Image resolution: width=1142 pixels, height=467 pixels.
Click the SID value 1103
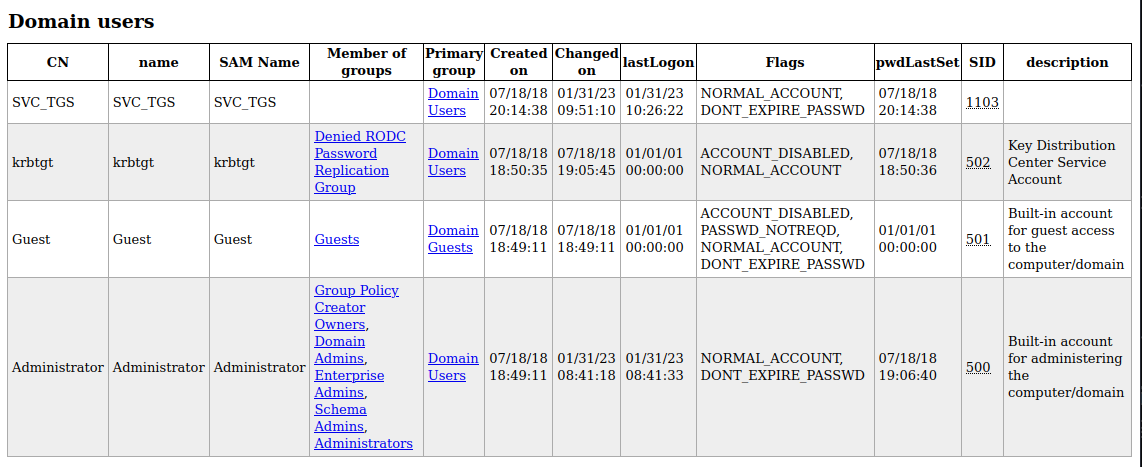[982, 102]
